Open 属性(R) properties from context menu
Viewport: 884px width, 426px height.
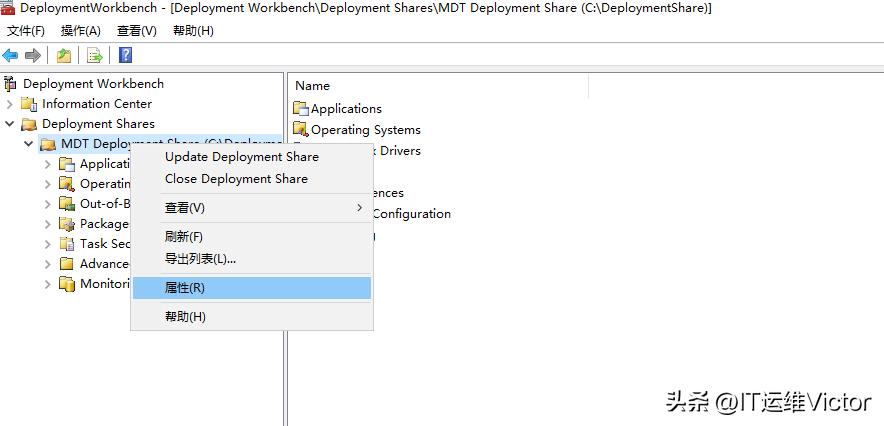(x=185, y=288)
